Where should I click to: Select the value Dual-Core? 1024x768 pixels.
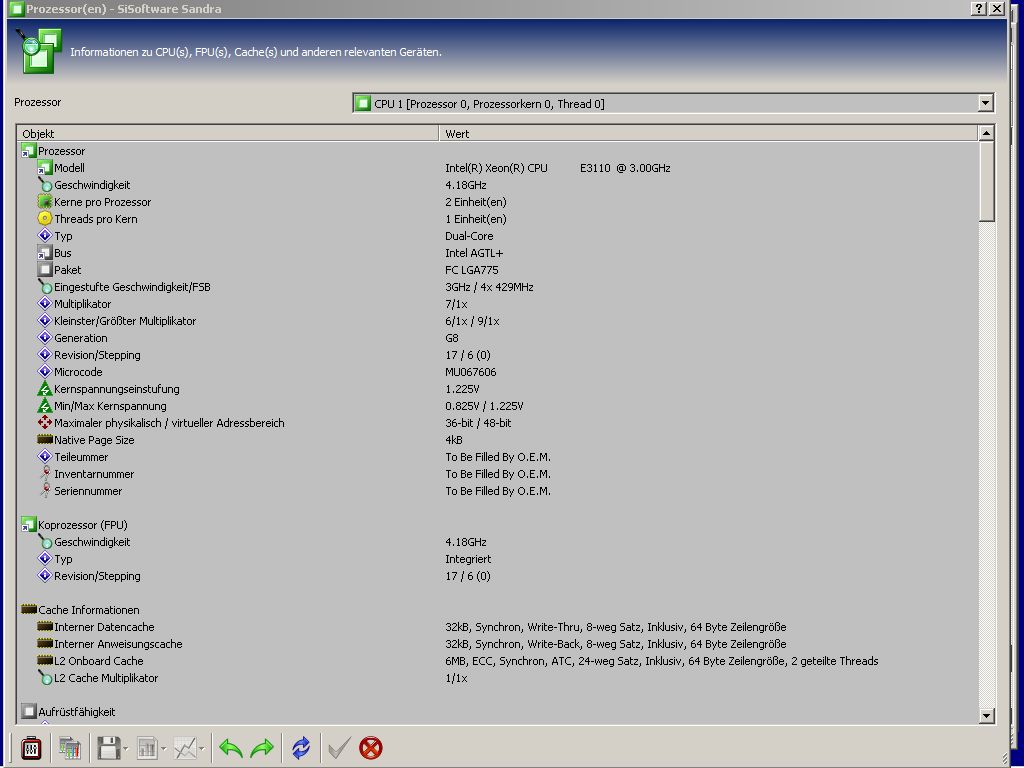pyautogui.click(x=470, y=236)
